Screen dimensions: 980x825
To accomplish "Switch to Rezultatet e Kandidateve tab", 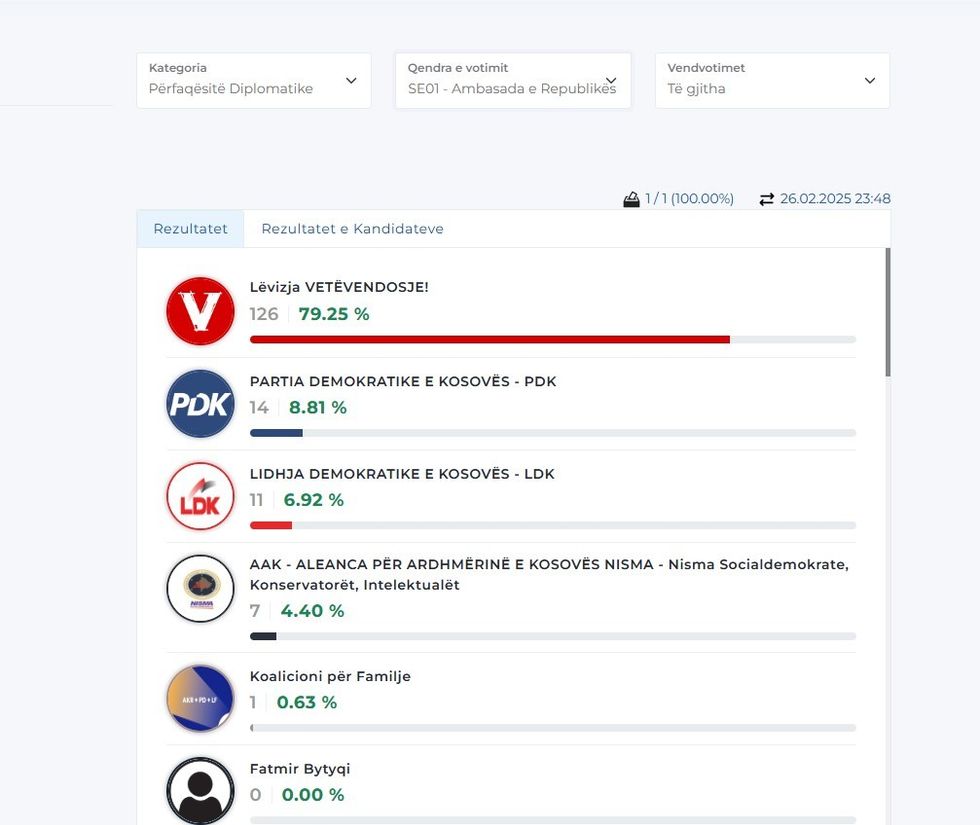I will [x=352, y=229].
